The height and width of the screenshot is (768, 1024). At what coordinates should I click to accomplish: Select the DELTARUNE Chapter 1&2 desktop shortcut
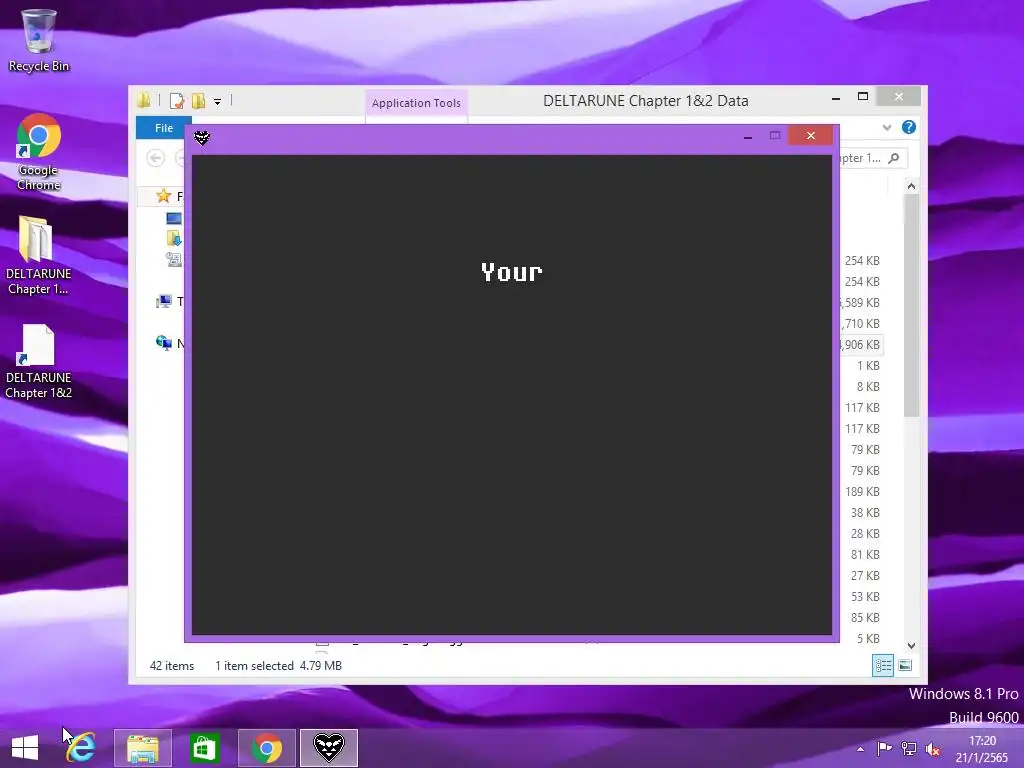tap(39, 361)
